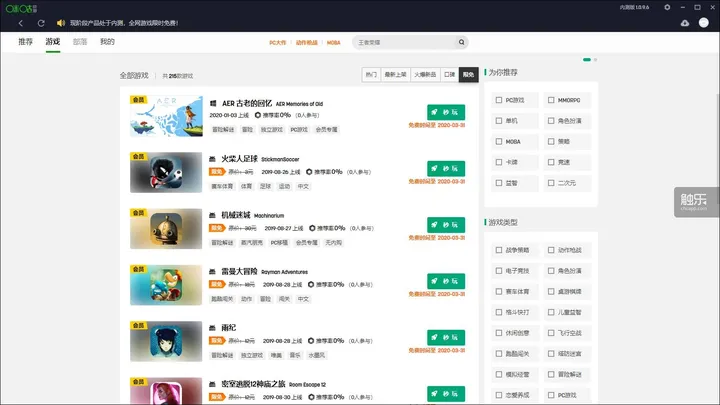Click the recommendation rate icon for 雷曼大冒险
720x405 pixels.
pyautogui.click(x=311, y=285)
